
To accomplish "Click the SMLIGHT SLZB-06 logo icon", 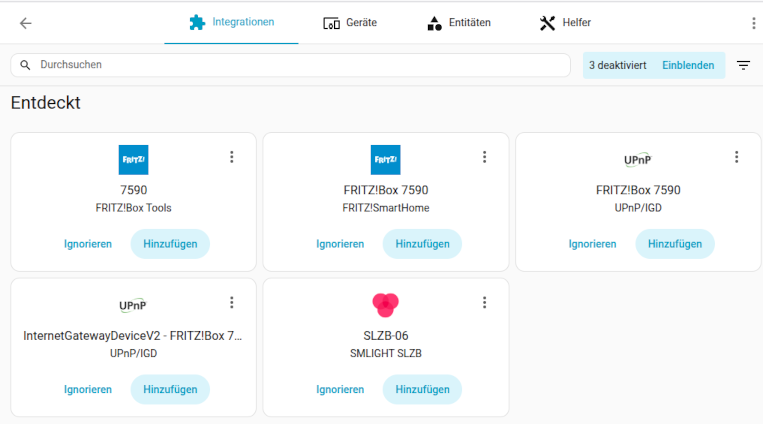I will click(385, 304).
